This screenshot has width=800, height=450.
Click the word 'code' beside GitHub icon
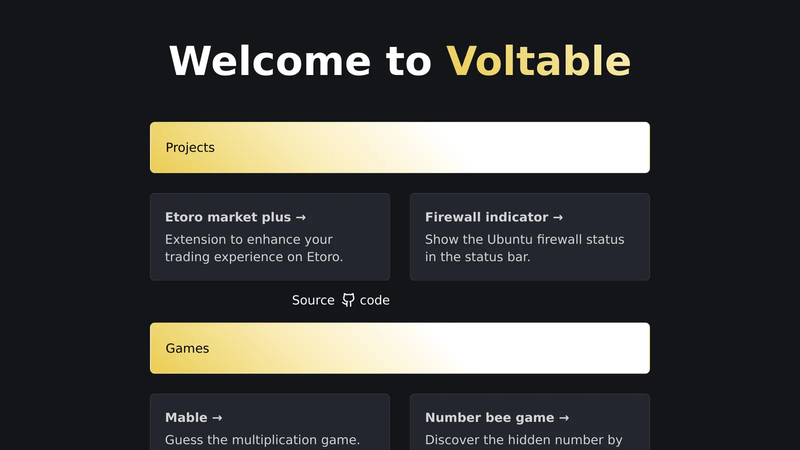pyautogui.click(x=374, y=301)
